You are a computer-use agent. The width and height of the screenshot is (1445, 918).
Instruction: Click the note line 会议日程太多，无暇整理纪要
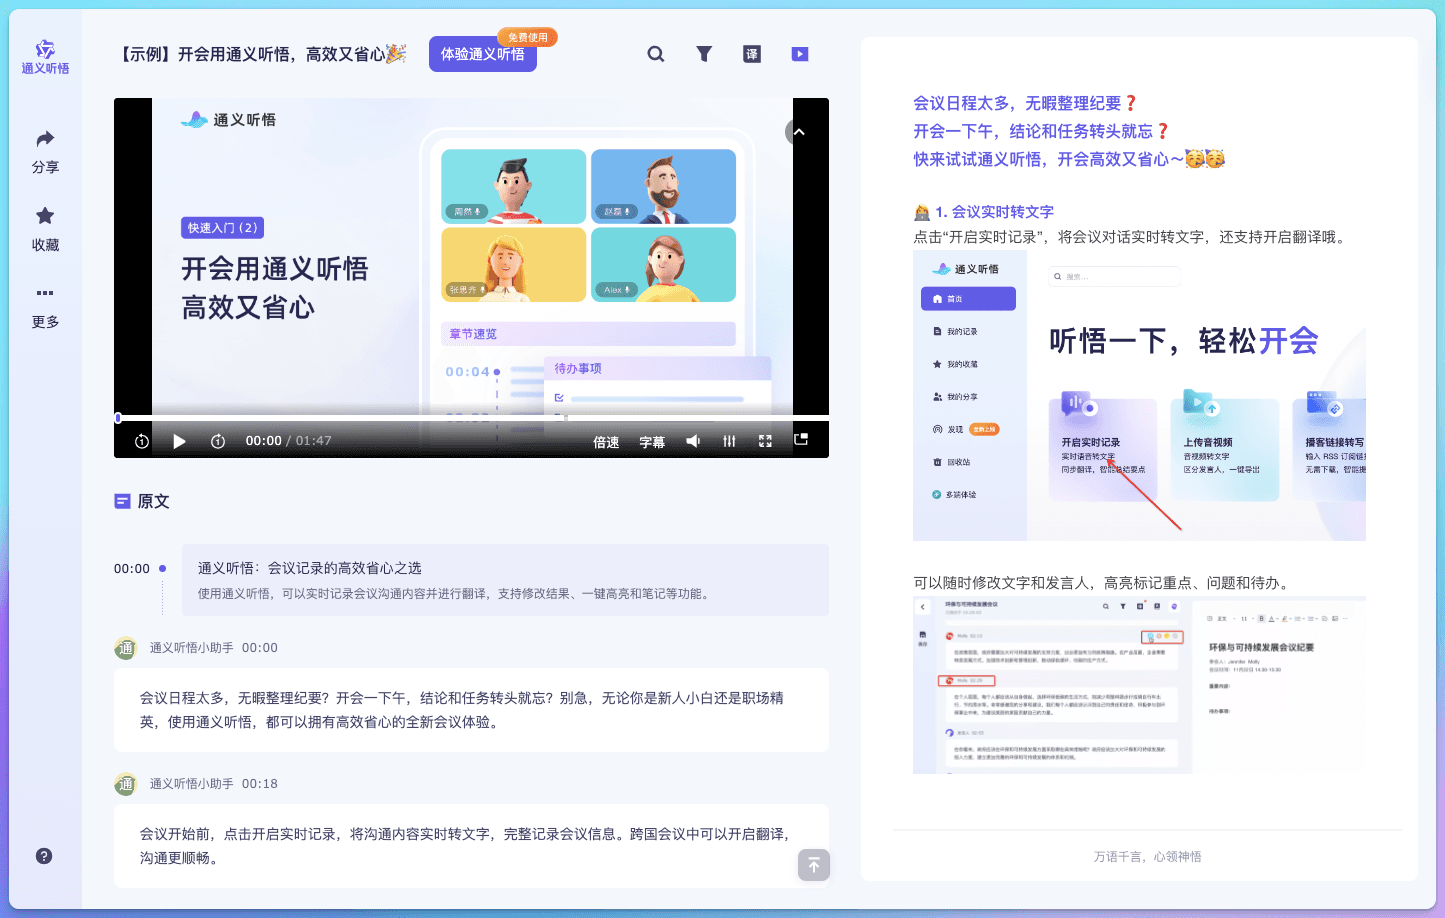(x=1025, y=103)
